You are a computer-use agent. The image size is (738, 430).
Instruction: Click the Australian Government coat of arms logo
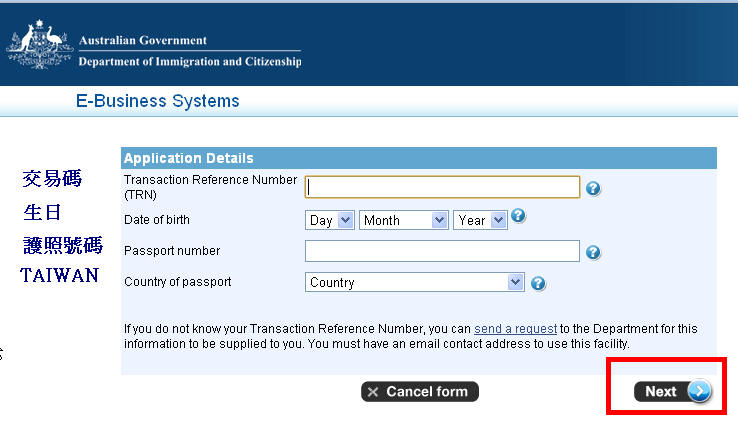point(40,45)
